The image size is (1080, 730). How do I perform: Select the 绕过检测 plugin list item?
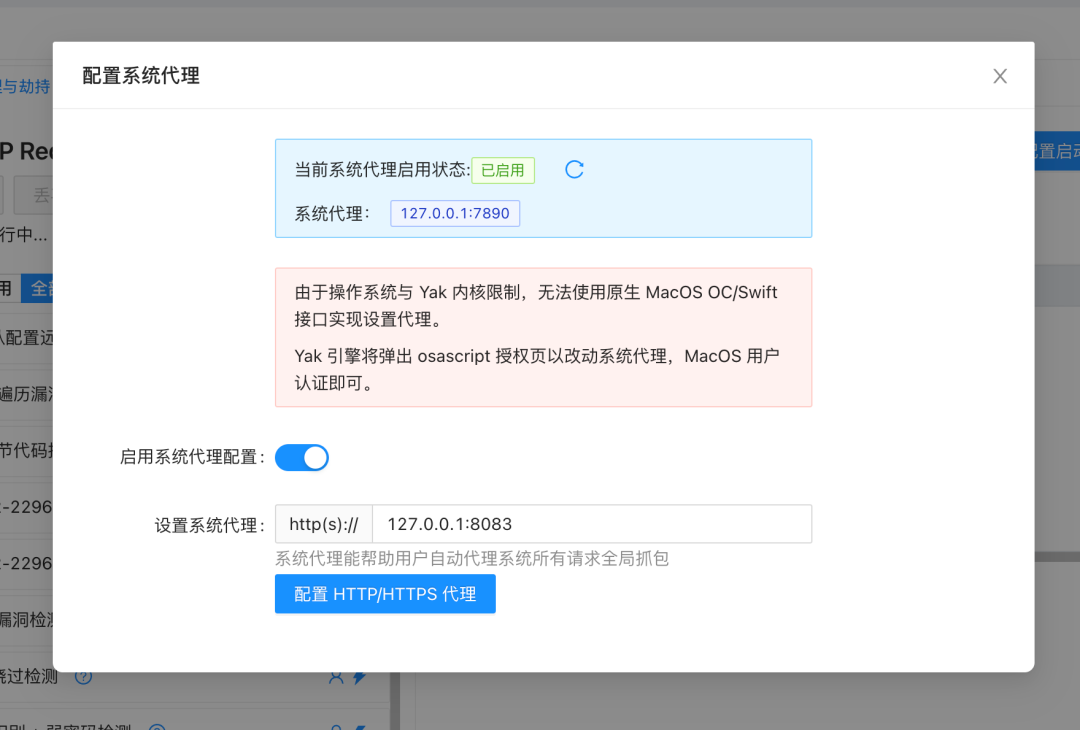click(x=30, y=677)
